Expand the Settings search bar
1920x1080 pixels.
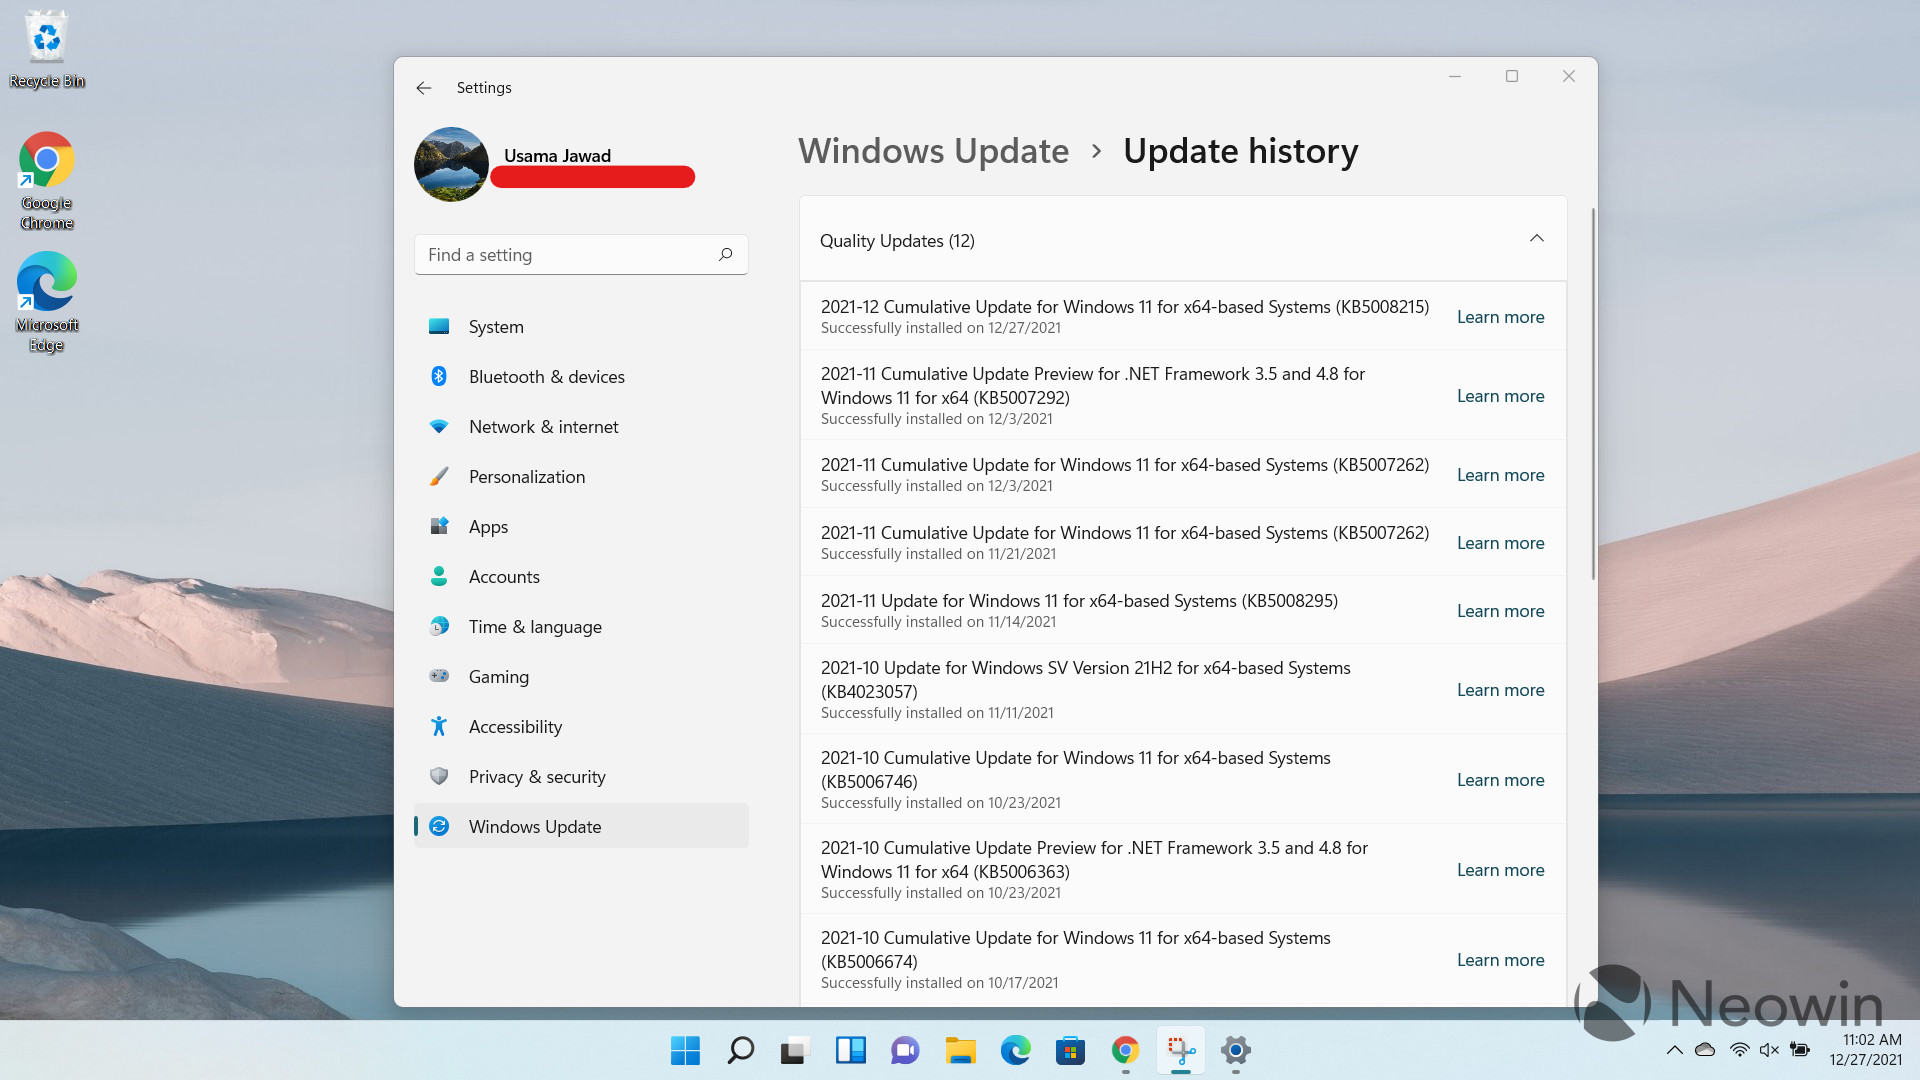(580, 253)
